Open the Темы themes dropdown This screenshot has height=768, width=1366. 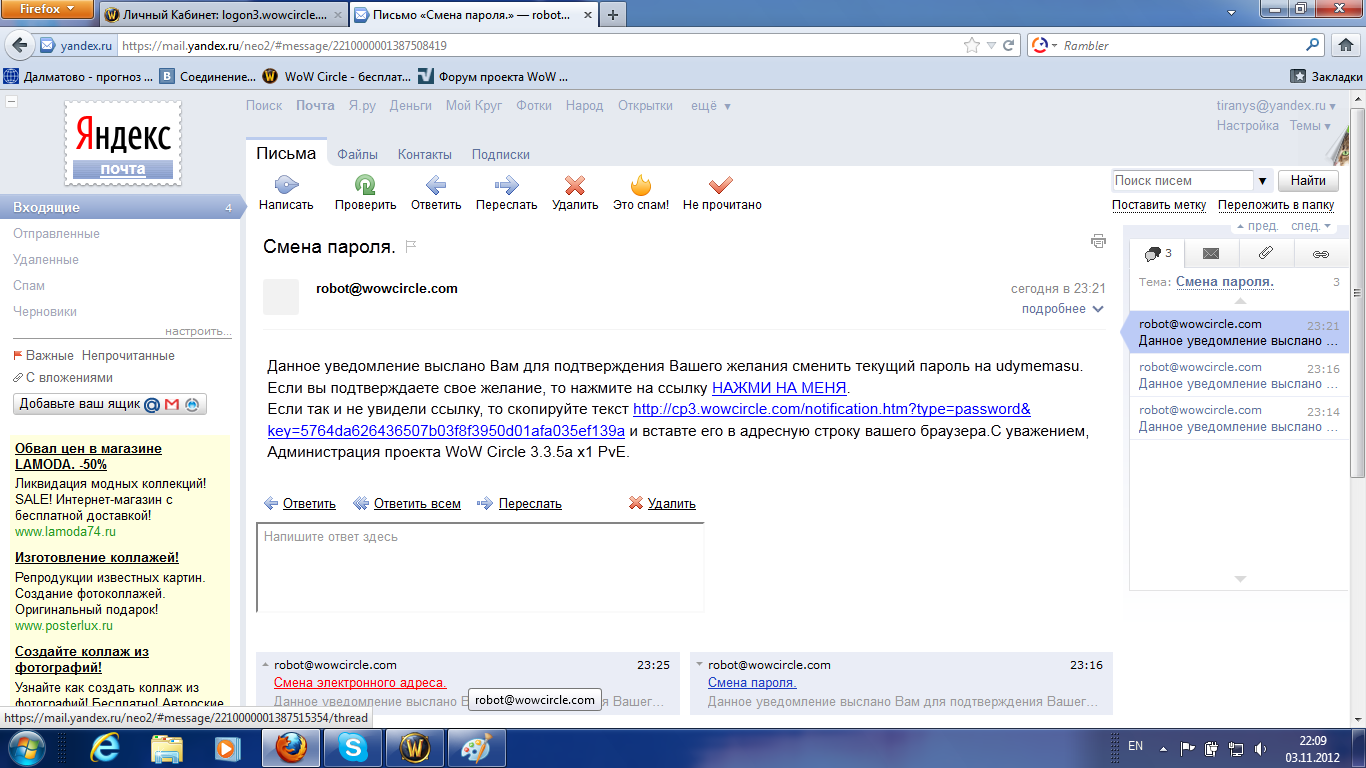tap(1310, 125)
